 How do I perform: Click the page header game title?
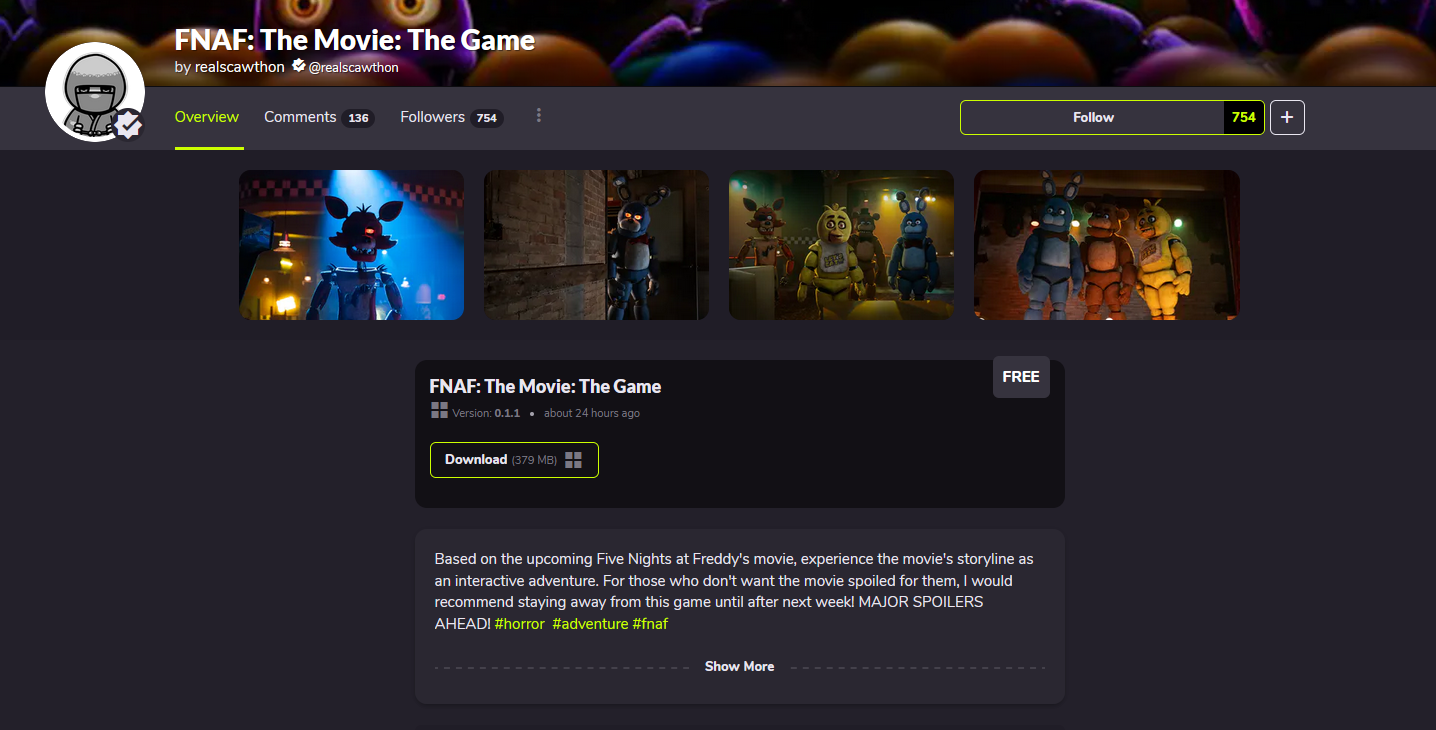tap(355, 40)
